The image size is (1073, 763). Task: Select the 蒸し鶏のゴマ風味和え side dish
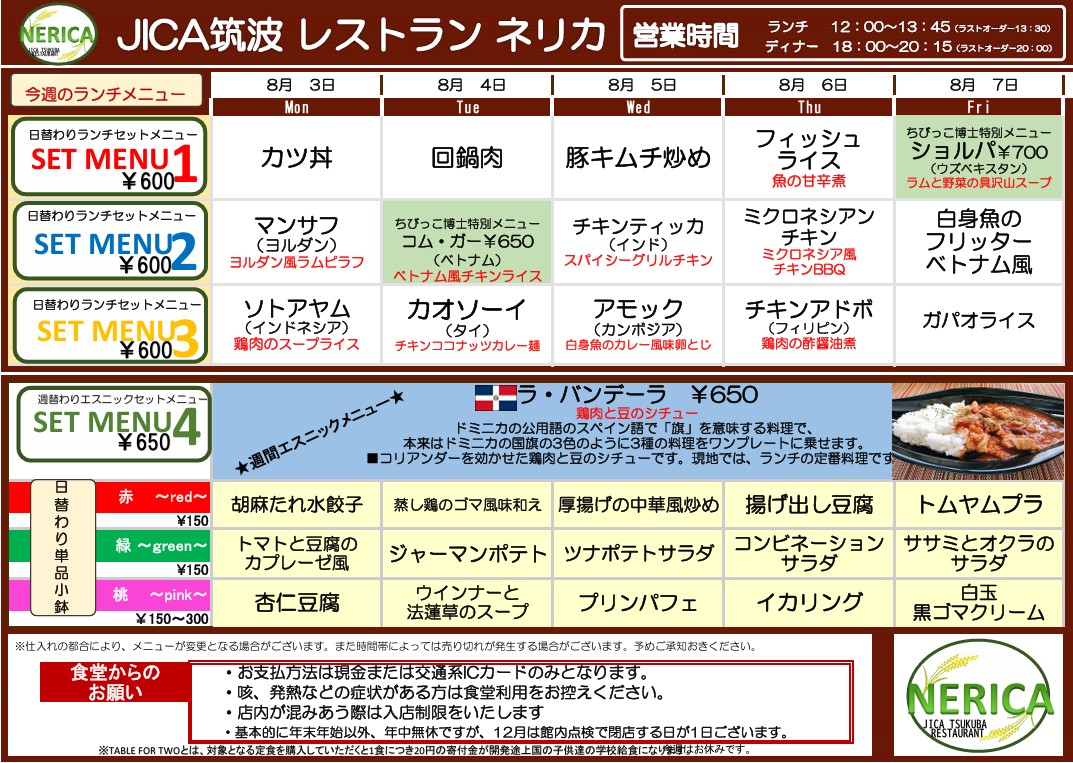click(x=467, y=504)
